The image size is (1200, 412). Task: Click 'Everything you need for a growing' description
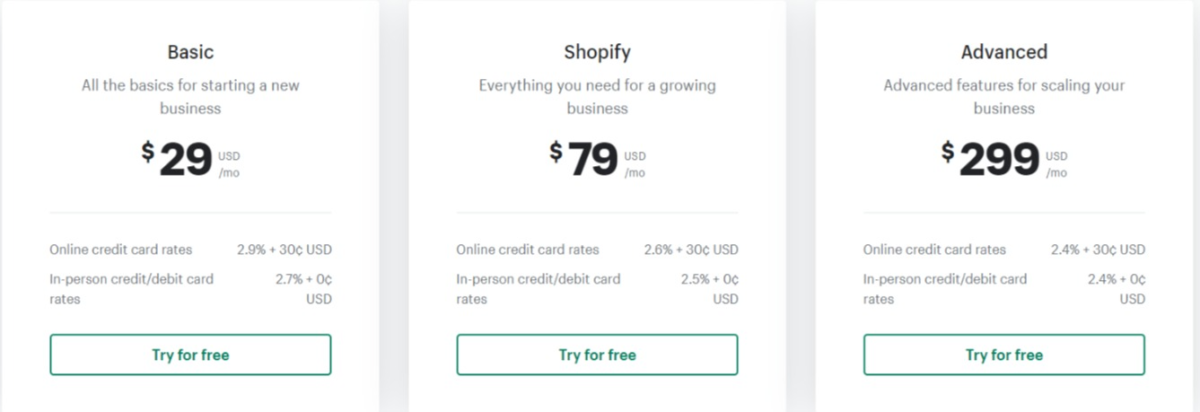tap(597, 96)
